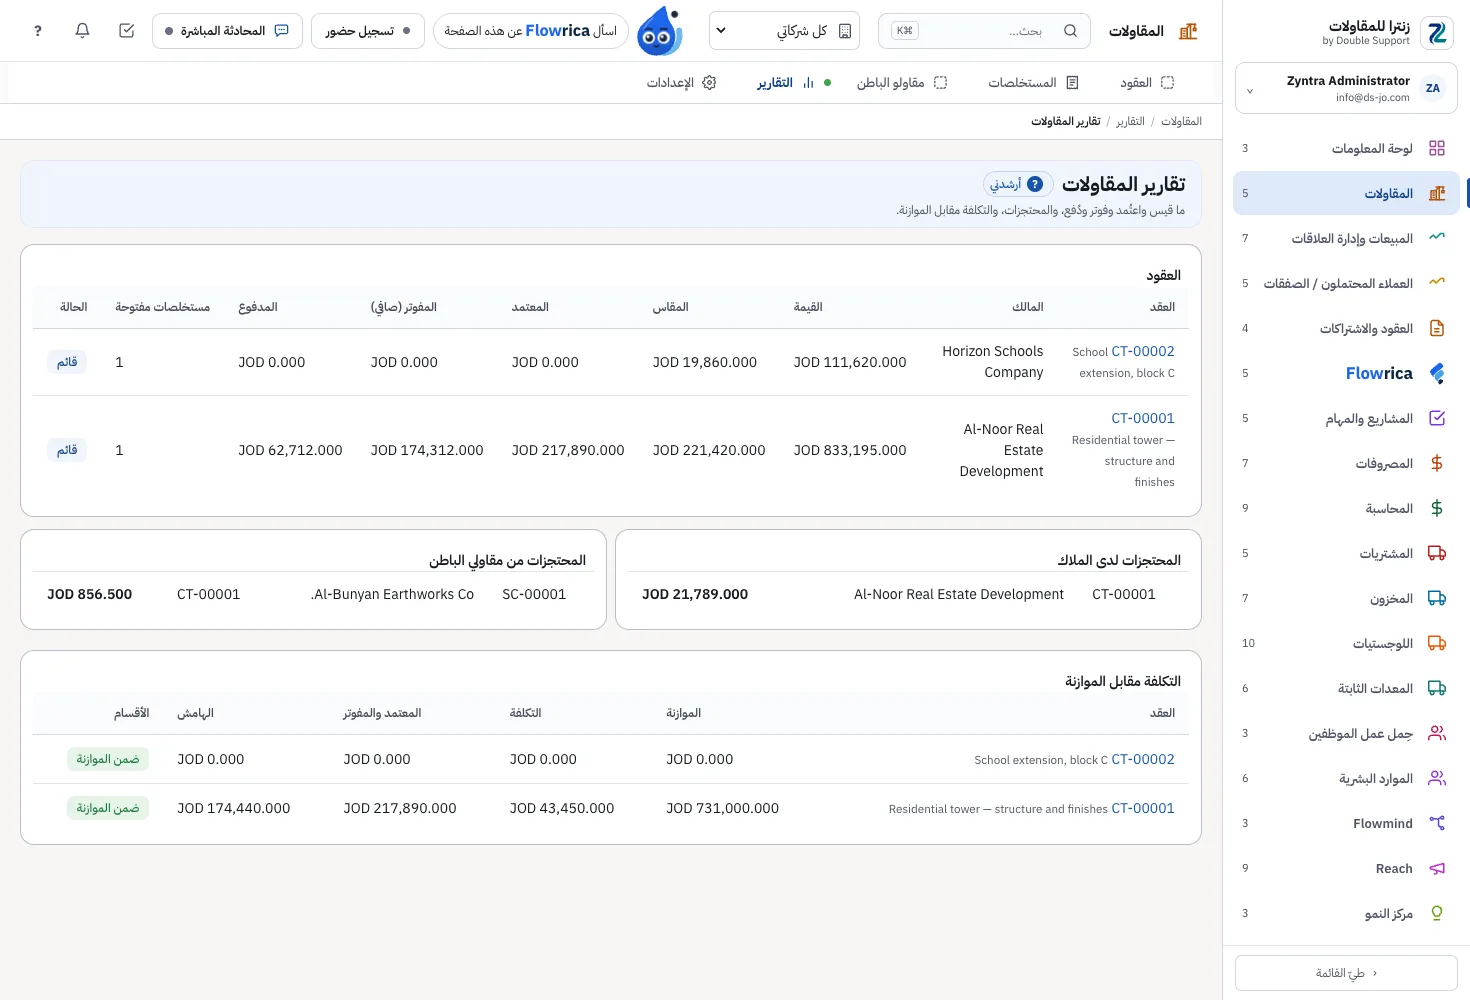Click the contracts document icon in sidebar
Screen dimensions: 1470x1000
(x=1437, y=328)
